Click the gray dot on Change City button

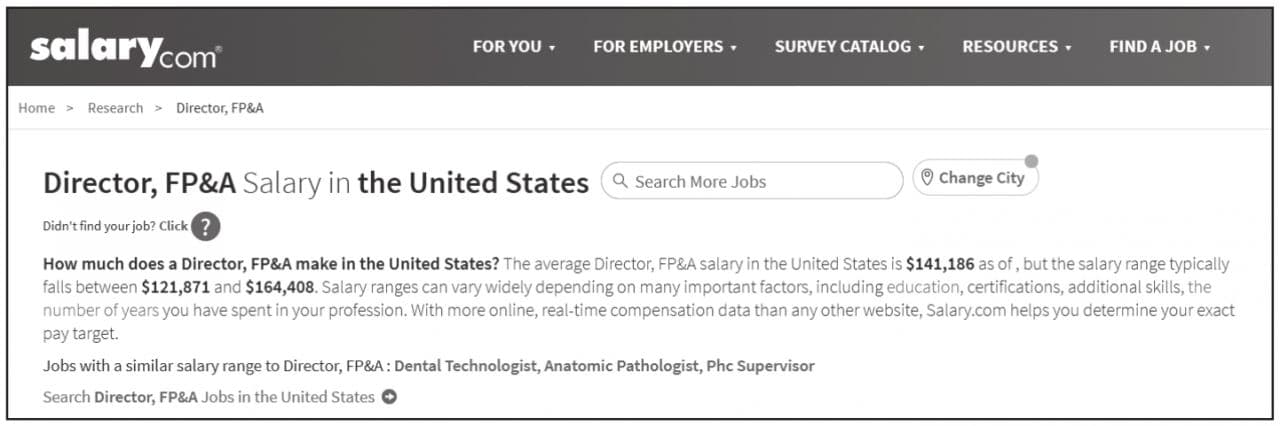pyautogui.click(x=1031, y=161)
